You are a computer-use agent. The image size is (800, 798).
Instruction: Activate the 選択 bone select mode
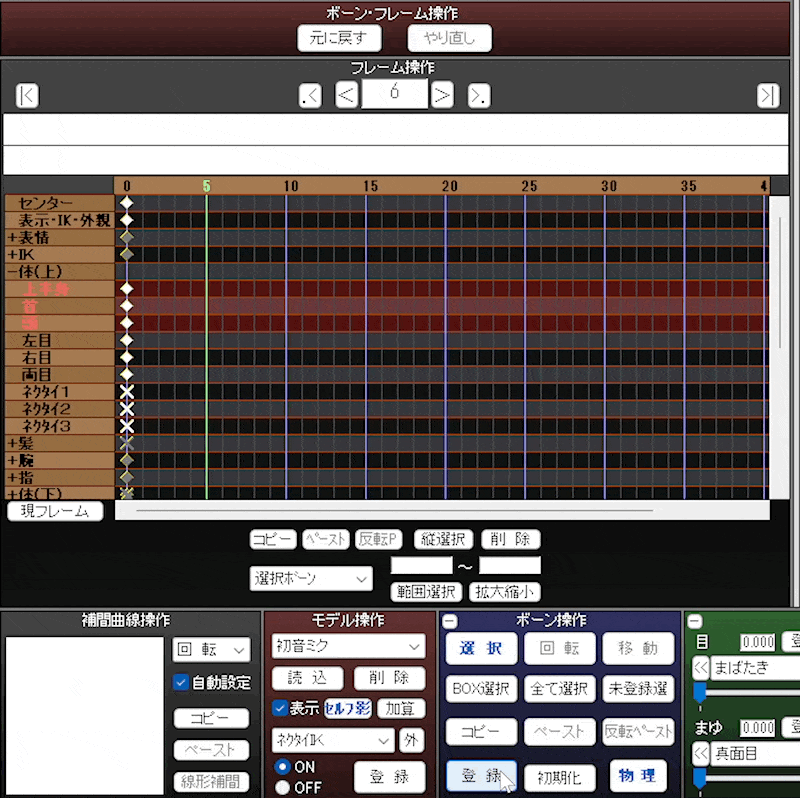pos(481,648)
